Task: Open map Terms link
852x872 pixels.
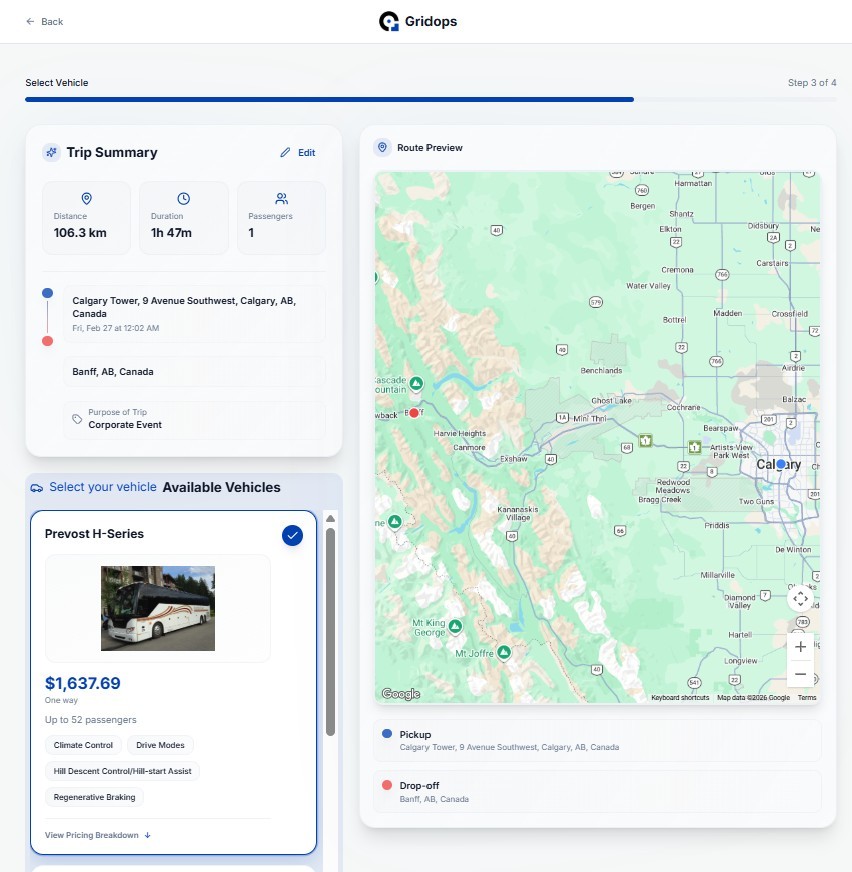Action: pyautogui.click(x=807, y=697)
